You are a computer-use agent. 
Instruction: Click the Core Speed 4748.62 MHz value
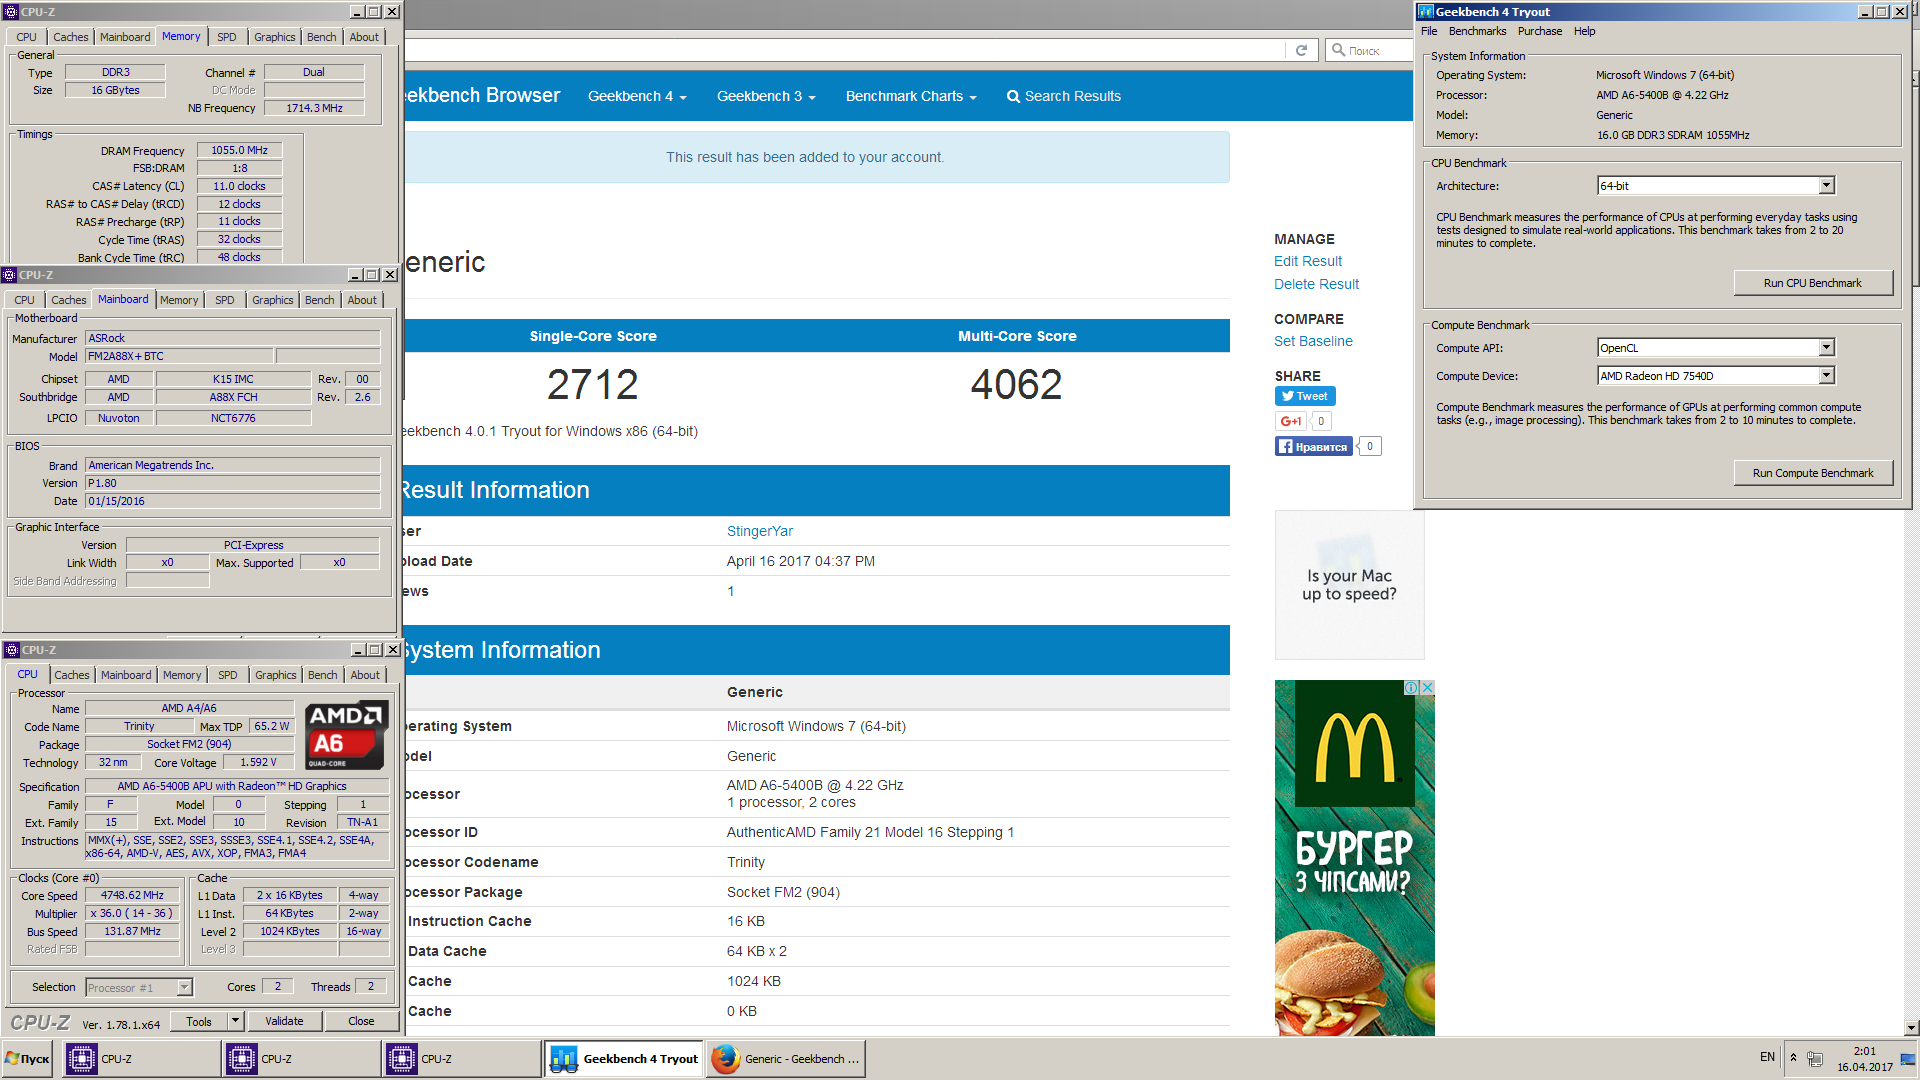(x=132, y=896)
